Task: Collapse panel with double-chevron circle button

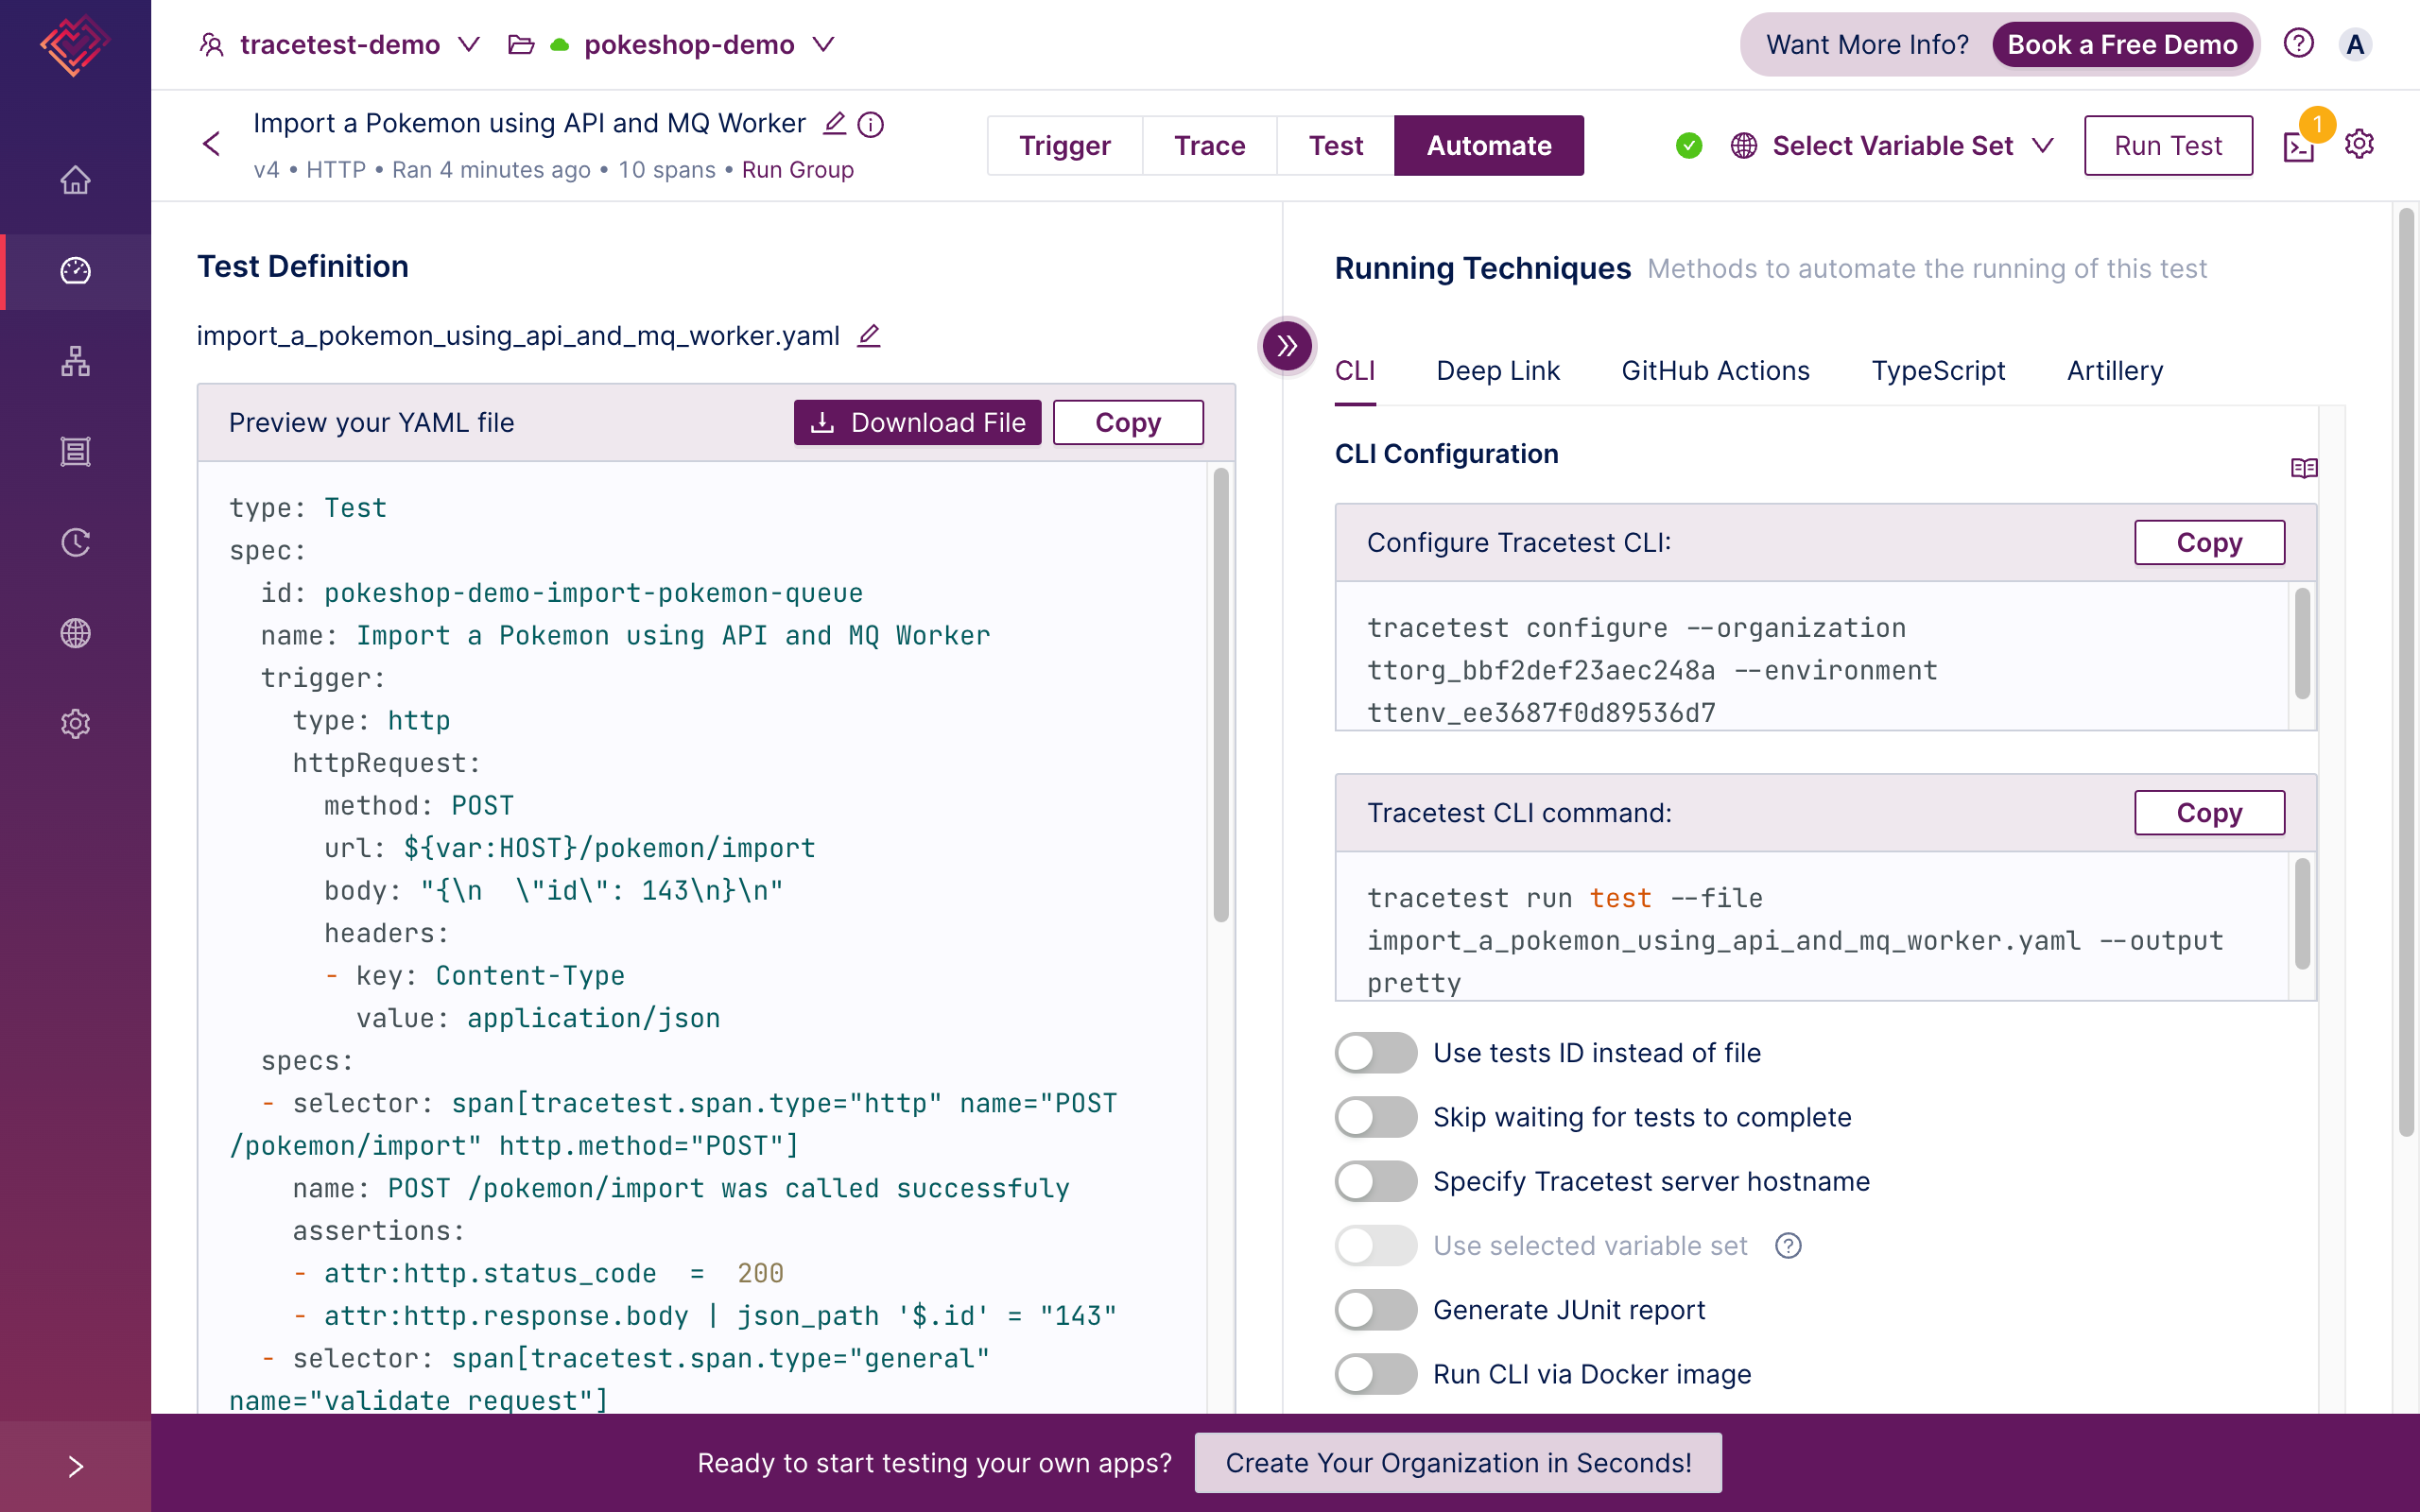Action: (x=1287, y=346)
